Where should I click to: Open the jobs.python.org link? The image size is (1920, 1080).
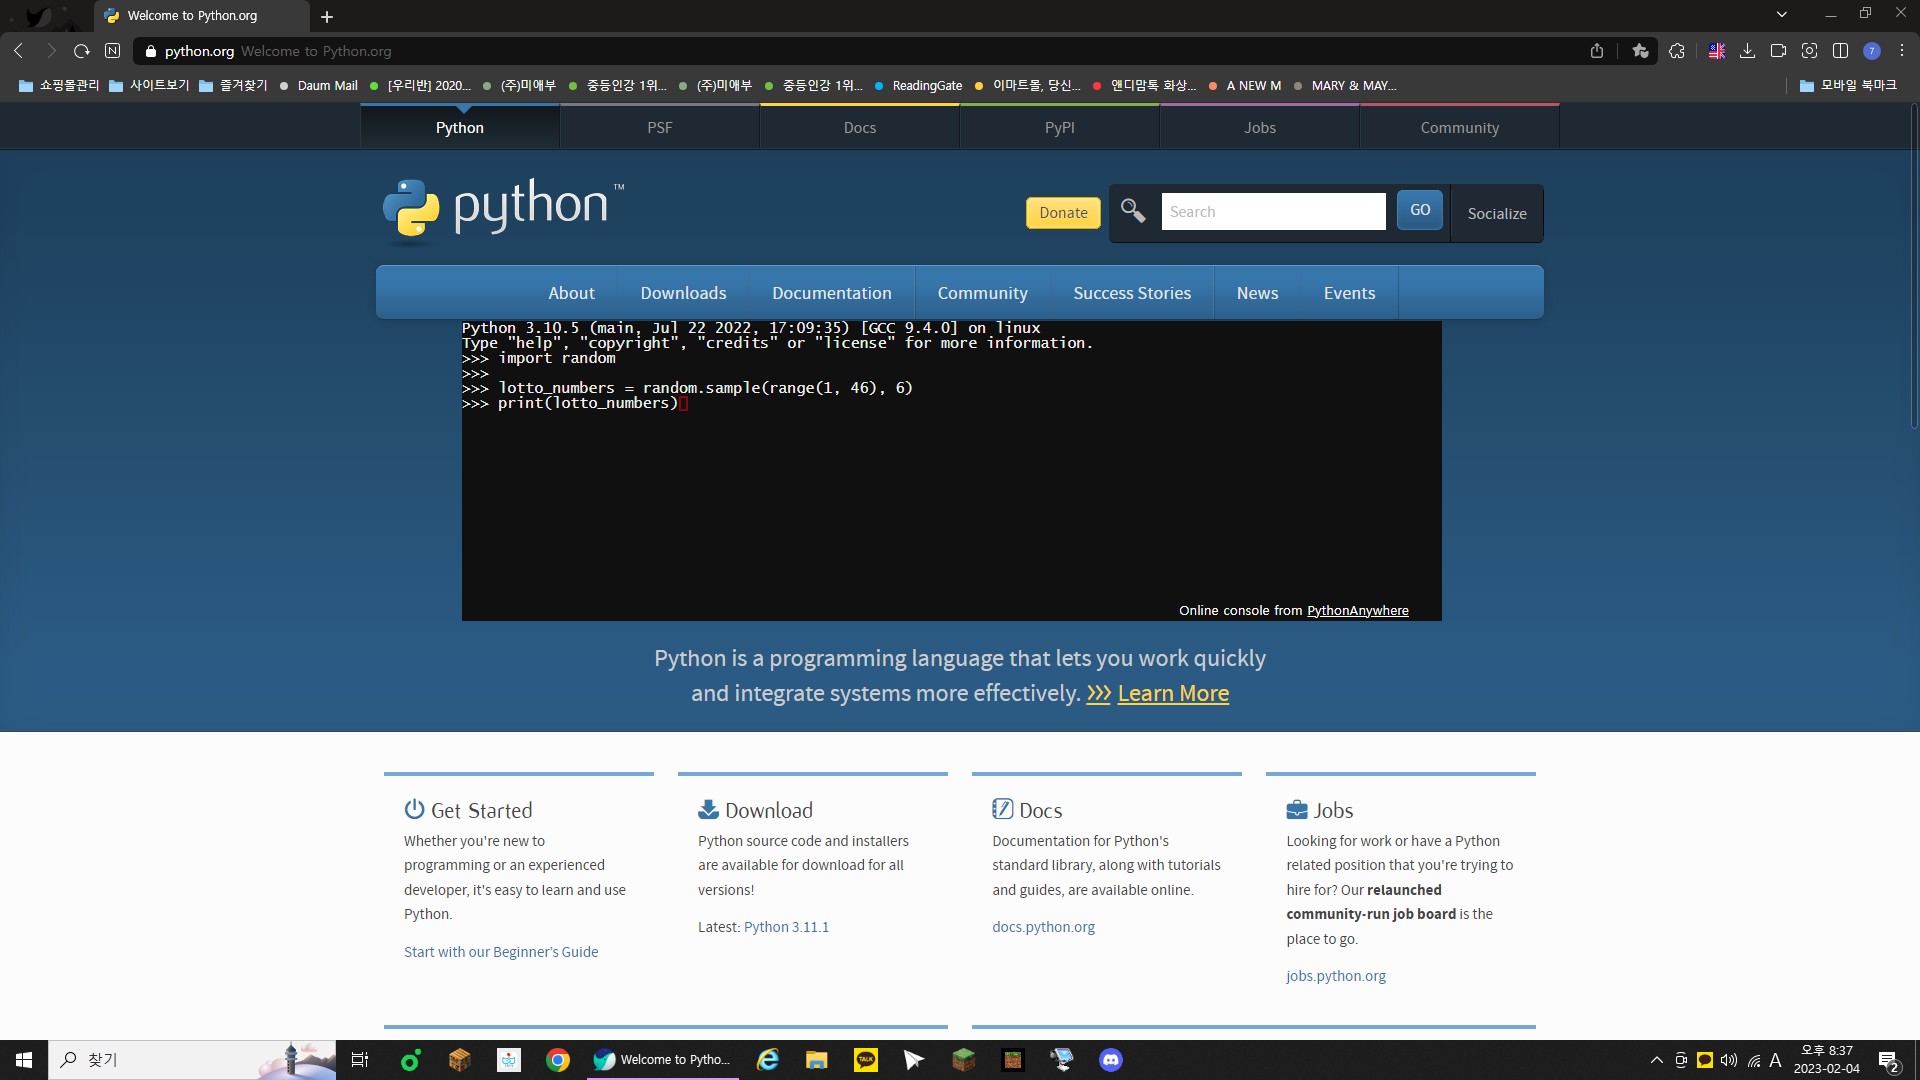1336,976
